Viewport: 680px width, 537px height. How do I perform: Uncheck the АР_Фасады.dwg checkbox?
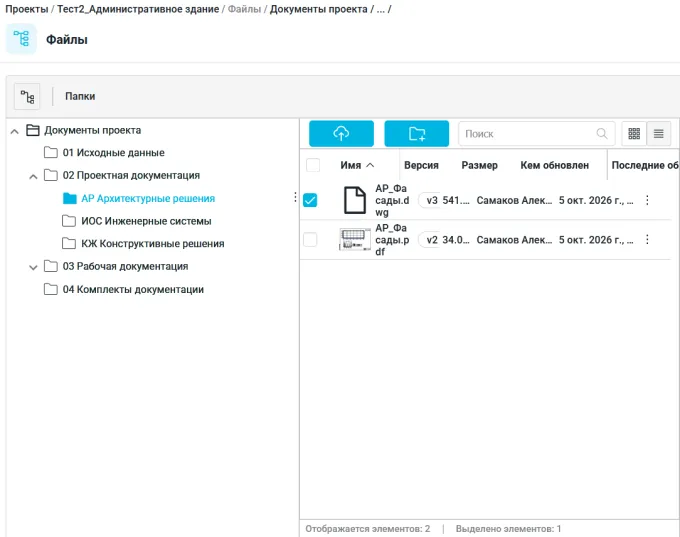pyautogui.click(x=310, y=200)
